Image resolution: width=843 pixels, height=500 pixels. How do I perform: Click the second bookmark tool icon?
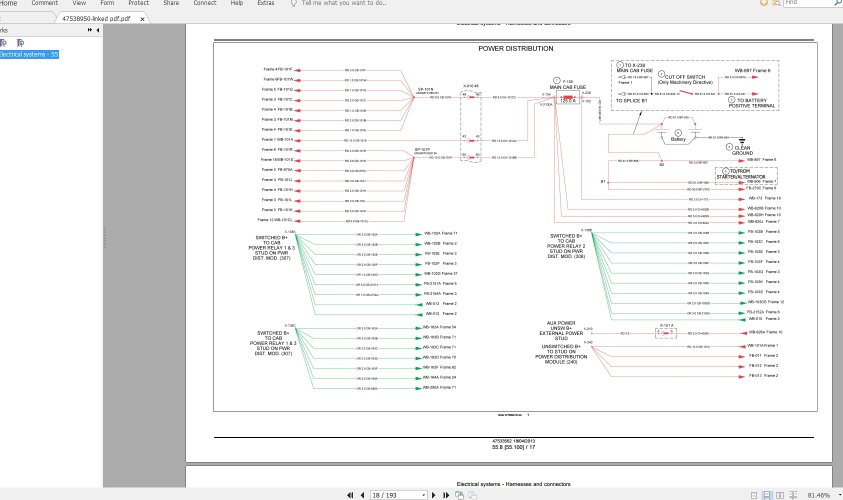point(19,43)
